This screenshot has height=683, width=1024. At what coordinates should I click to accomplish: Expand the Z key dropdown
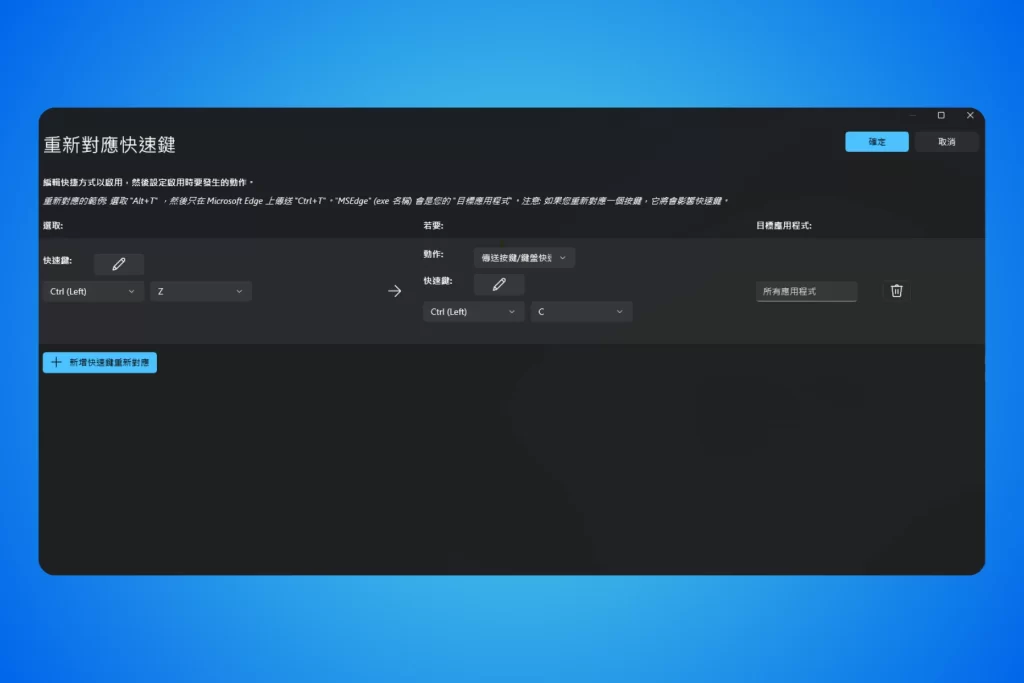pos(200,291)
